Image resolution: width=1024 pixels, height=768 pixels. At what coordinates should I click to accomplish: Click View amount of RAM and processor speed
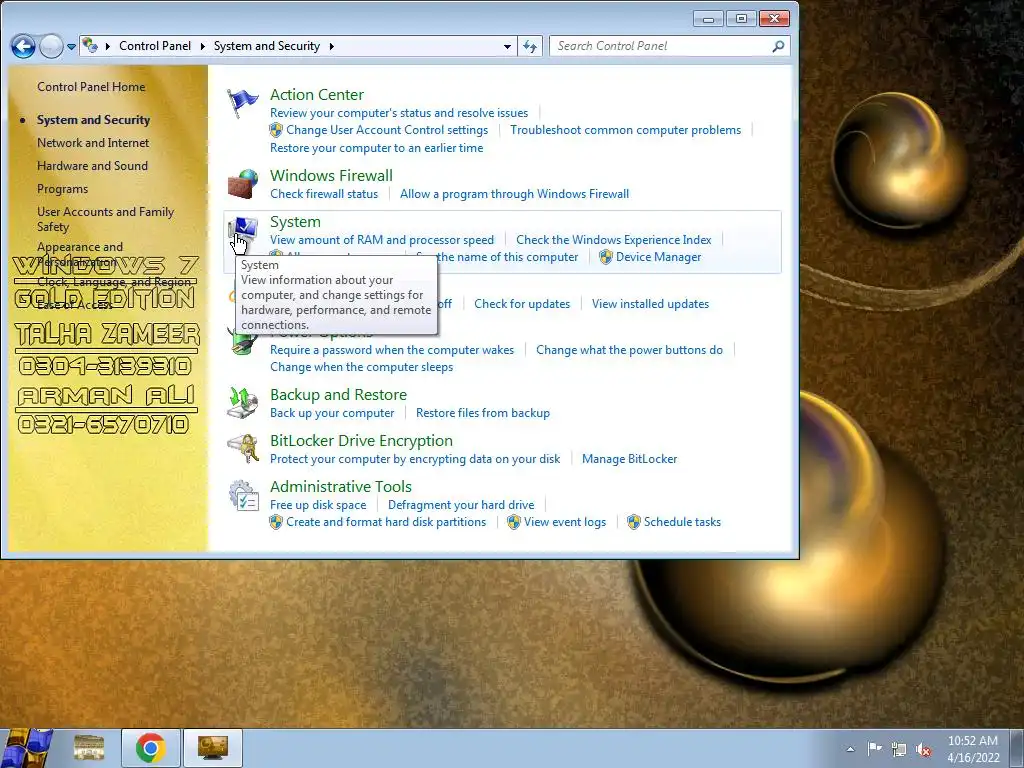382,240
